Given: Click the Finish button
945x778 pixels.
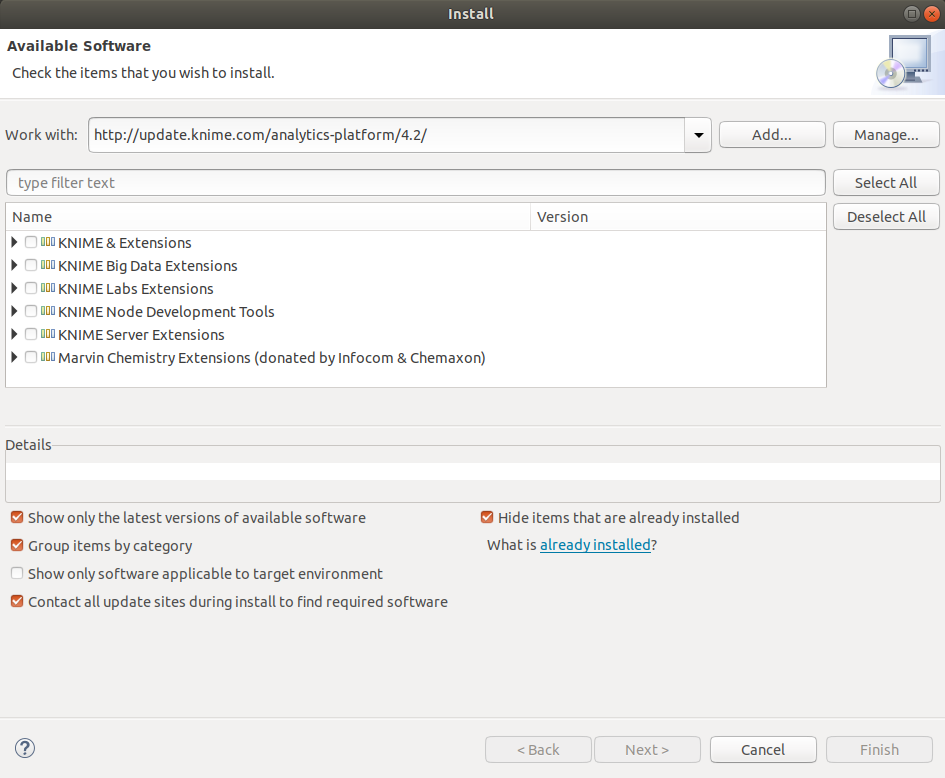Looking at the screenshot, I should tap(879, 750).
